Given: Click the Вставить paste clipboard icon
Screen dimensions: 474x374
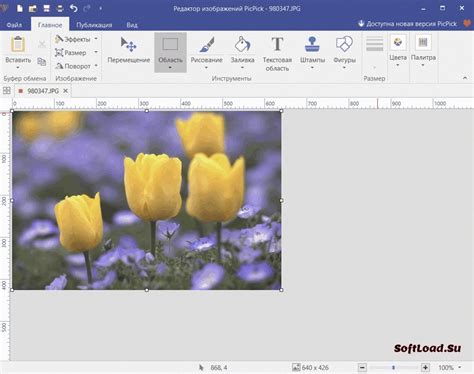Looking at the screenshot, I should coord(18,44).
